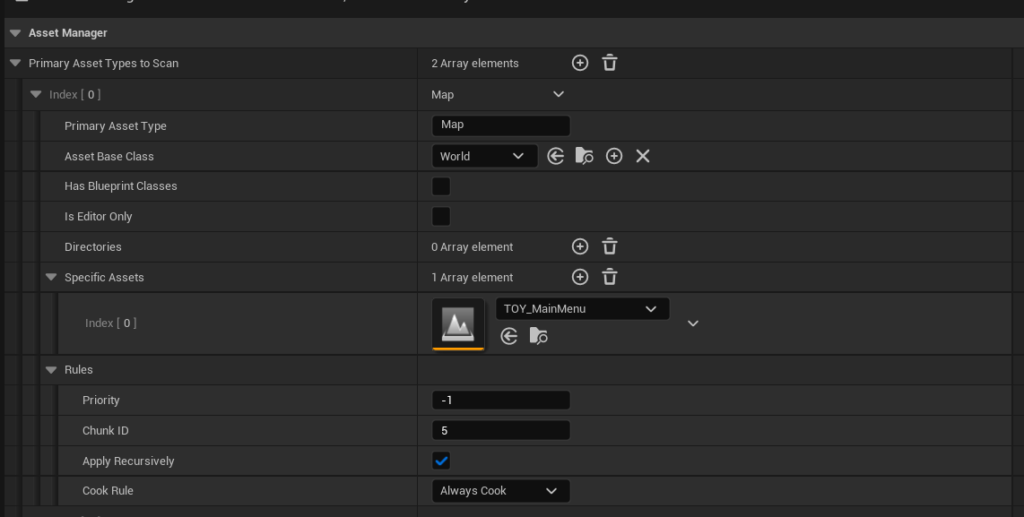This screenshot has width=1024, height=517.
Task: Open the Cook Rule dropdown
Action: 500,491
